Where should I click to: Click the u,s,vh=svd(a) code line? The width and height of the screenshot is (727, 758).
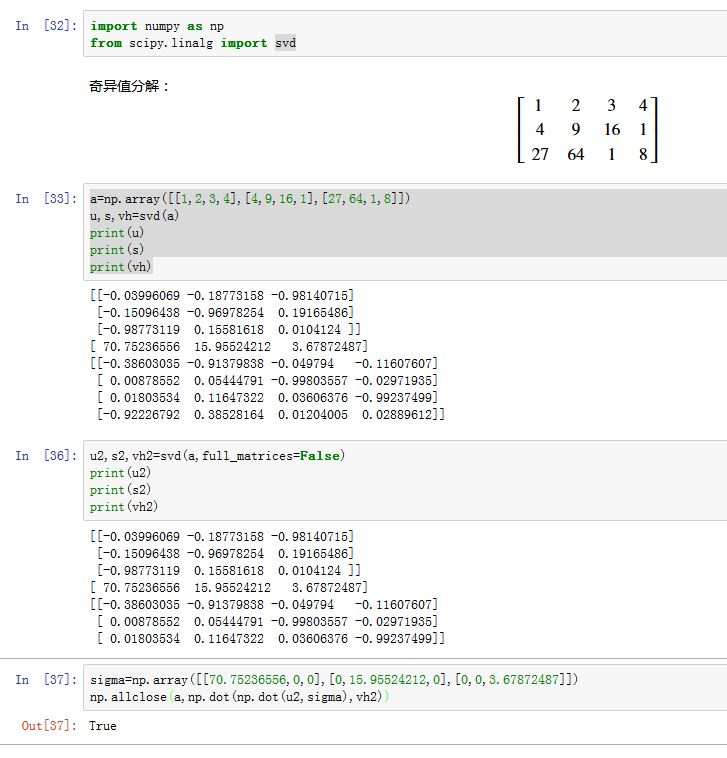tap(134, 216)
